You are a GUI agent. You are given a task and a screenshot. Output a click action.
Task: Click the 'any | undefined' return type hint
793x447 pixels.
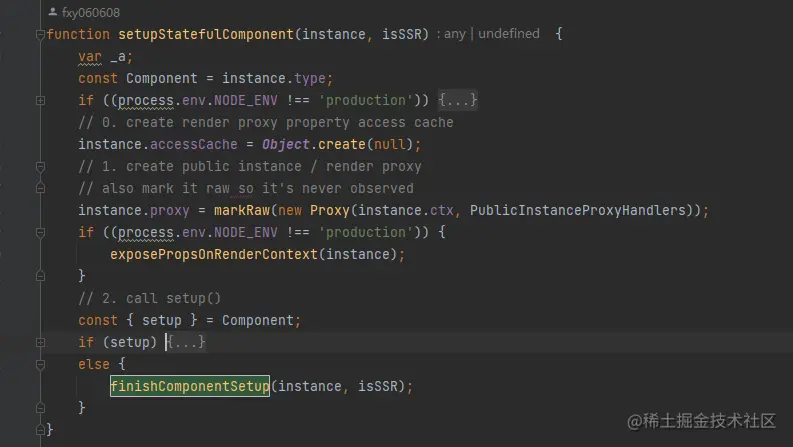coord(492,34)
